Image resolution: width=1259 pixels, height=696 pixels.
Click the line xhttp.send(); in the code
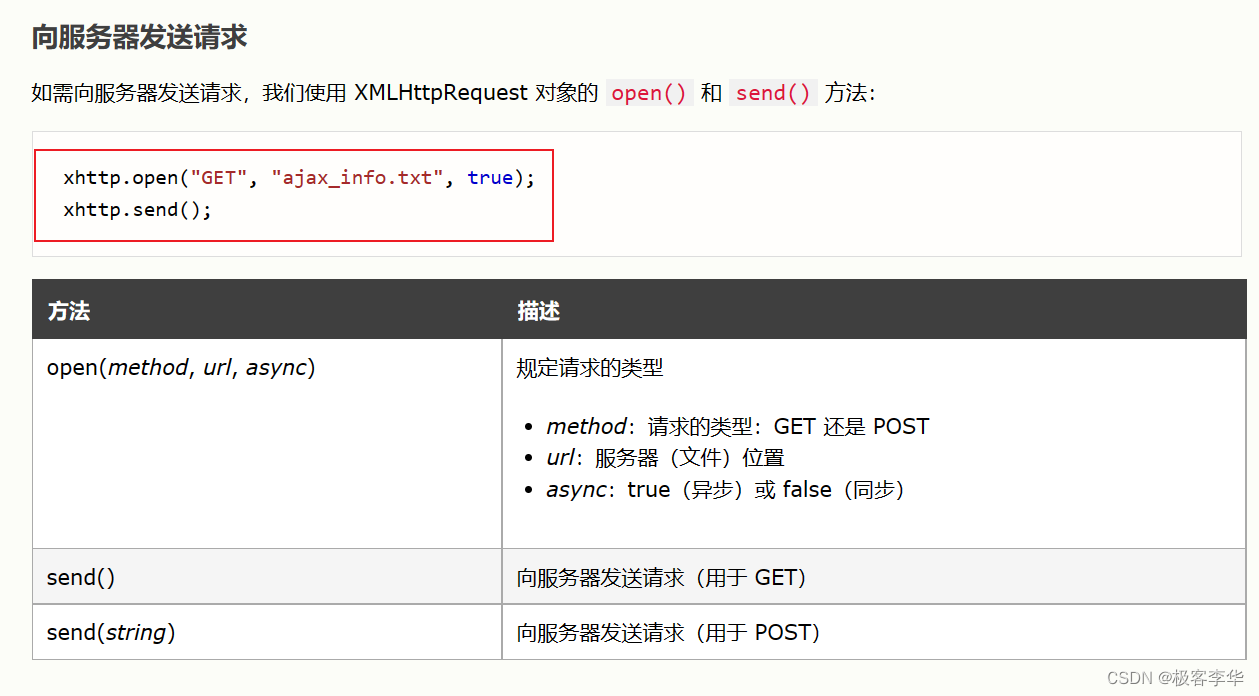[143, 209]
